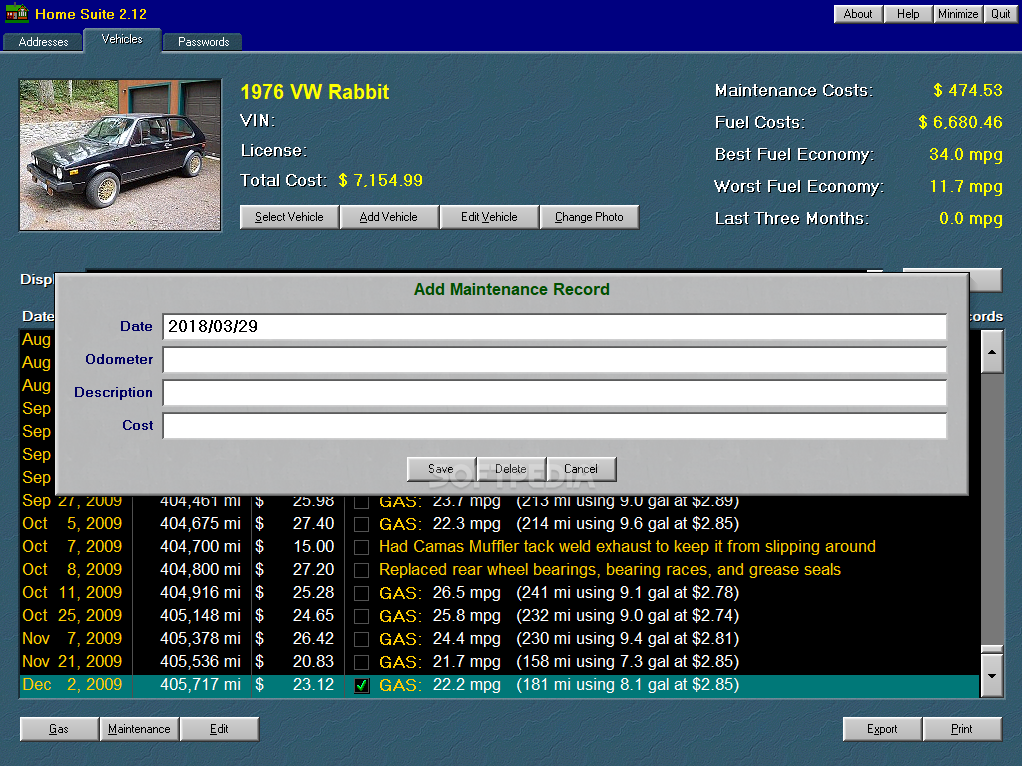Click the '1976 VW Rabbit' vehicle title

click(315, 92)
